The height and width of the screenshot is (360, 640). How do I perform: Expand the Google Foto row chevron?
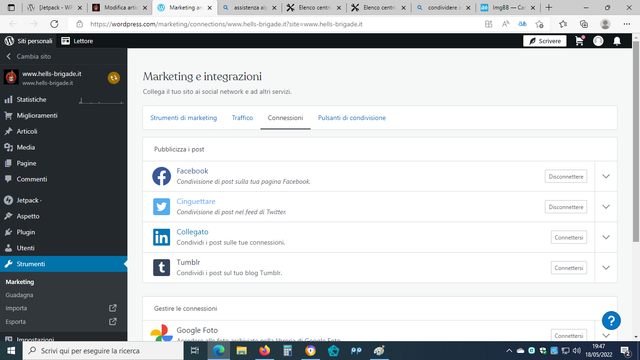point(606,336)
